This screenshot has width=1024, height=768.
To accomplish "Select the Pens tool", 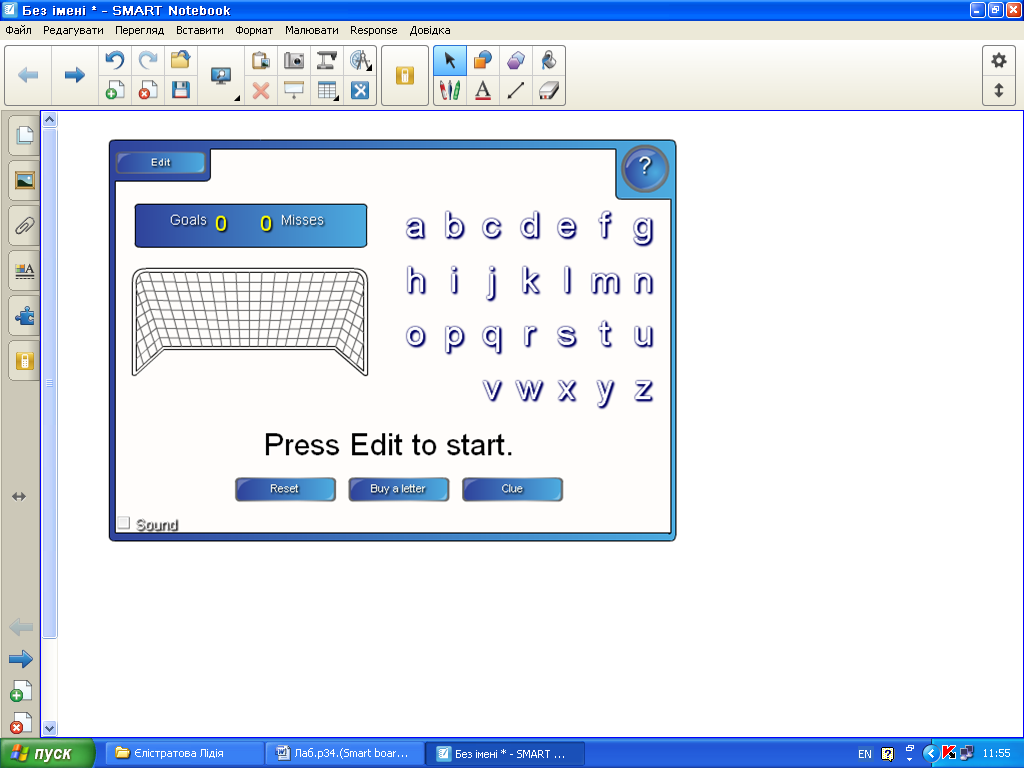I will coord(450,90).
